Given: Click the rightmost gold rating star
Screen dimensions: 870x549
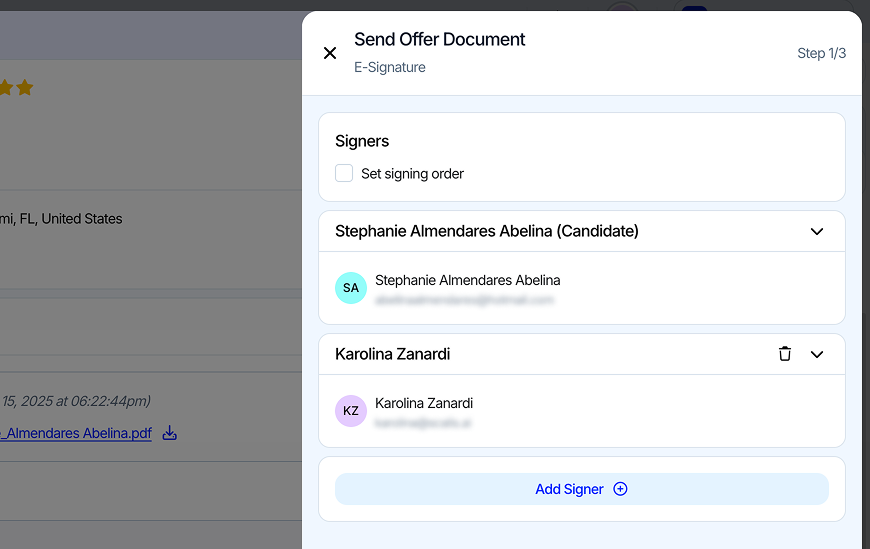Looking at the screenshot, I should point(25,88).
